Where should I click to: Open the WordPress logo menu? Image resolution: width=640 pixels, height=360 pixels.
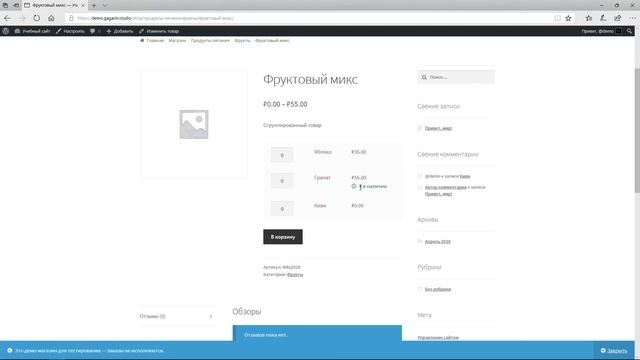(x=6, y=31)
